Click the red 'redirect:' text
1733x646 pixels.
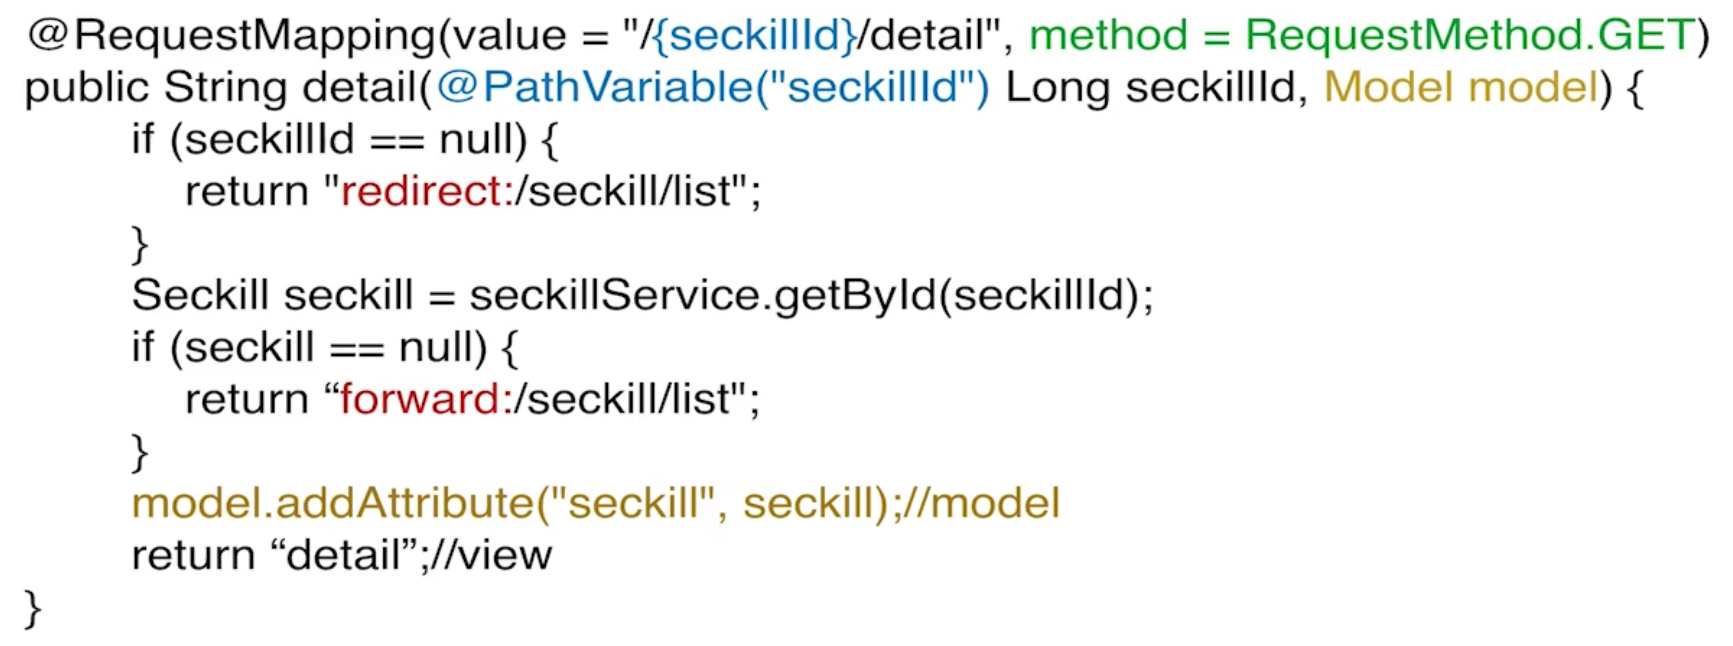tap(426, 192)
